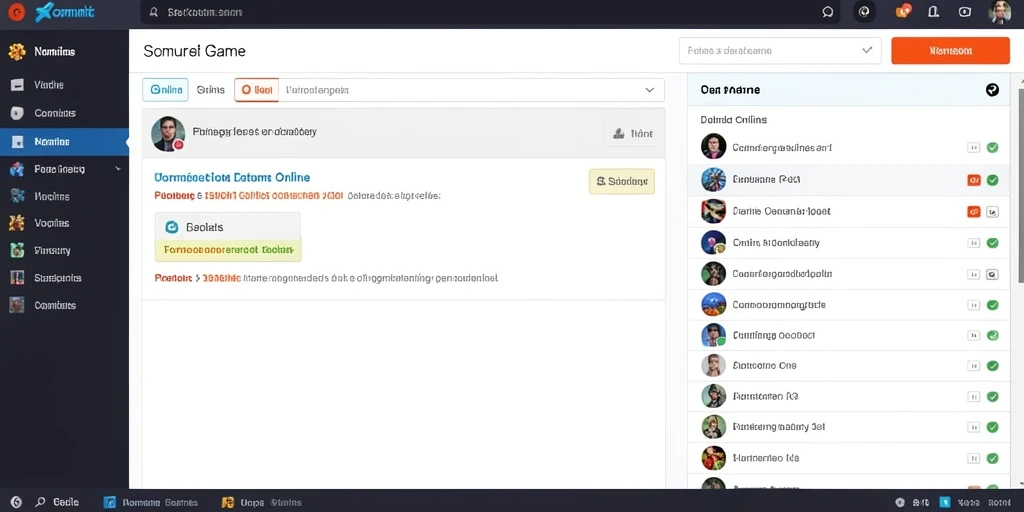Click the post author's avatar photo
The width and height of the screenshot is (1024, 512).
pyautogui.click(x=168, y=134)
